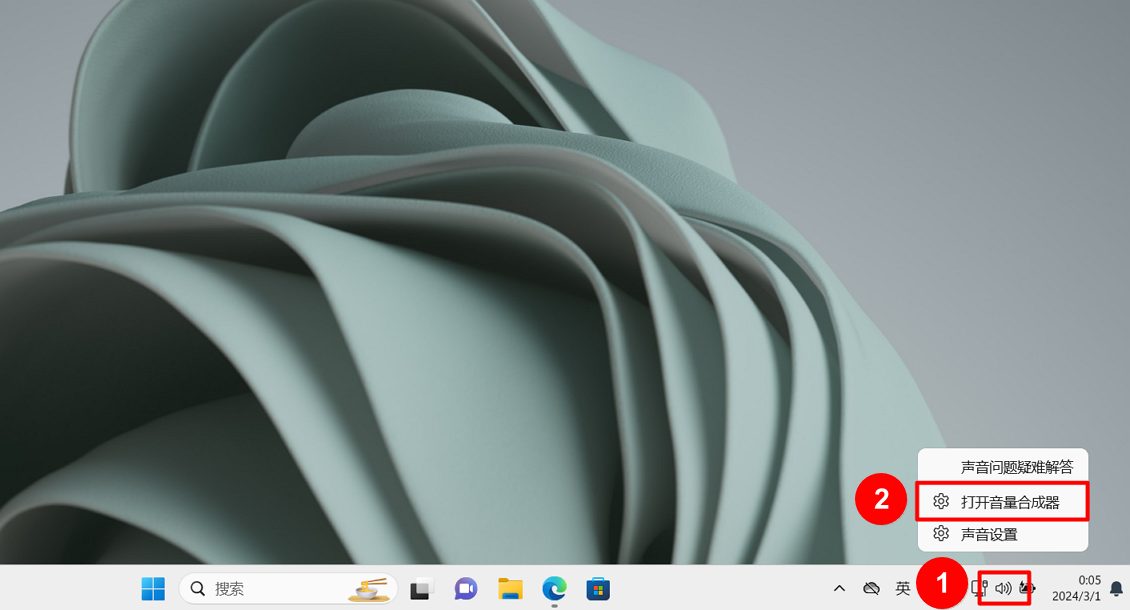Open Task View from the taskbar
The height and width of the screenshot is (610, 1130).
(x=423, y=589)
